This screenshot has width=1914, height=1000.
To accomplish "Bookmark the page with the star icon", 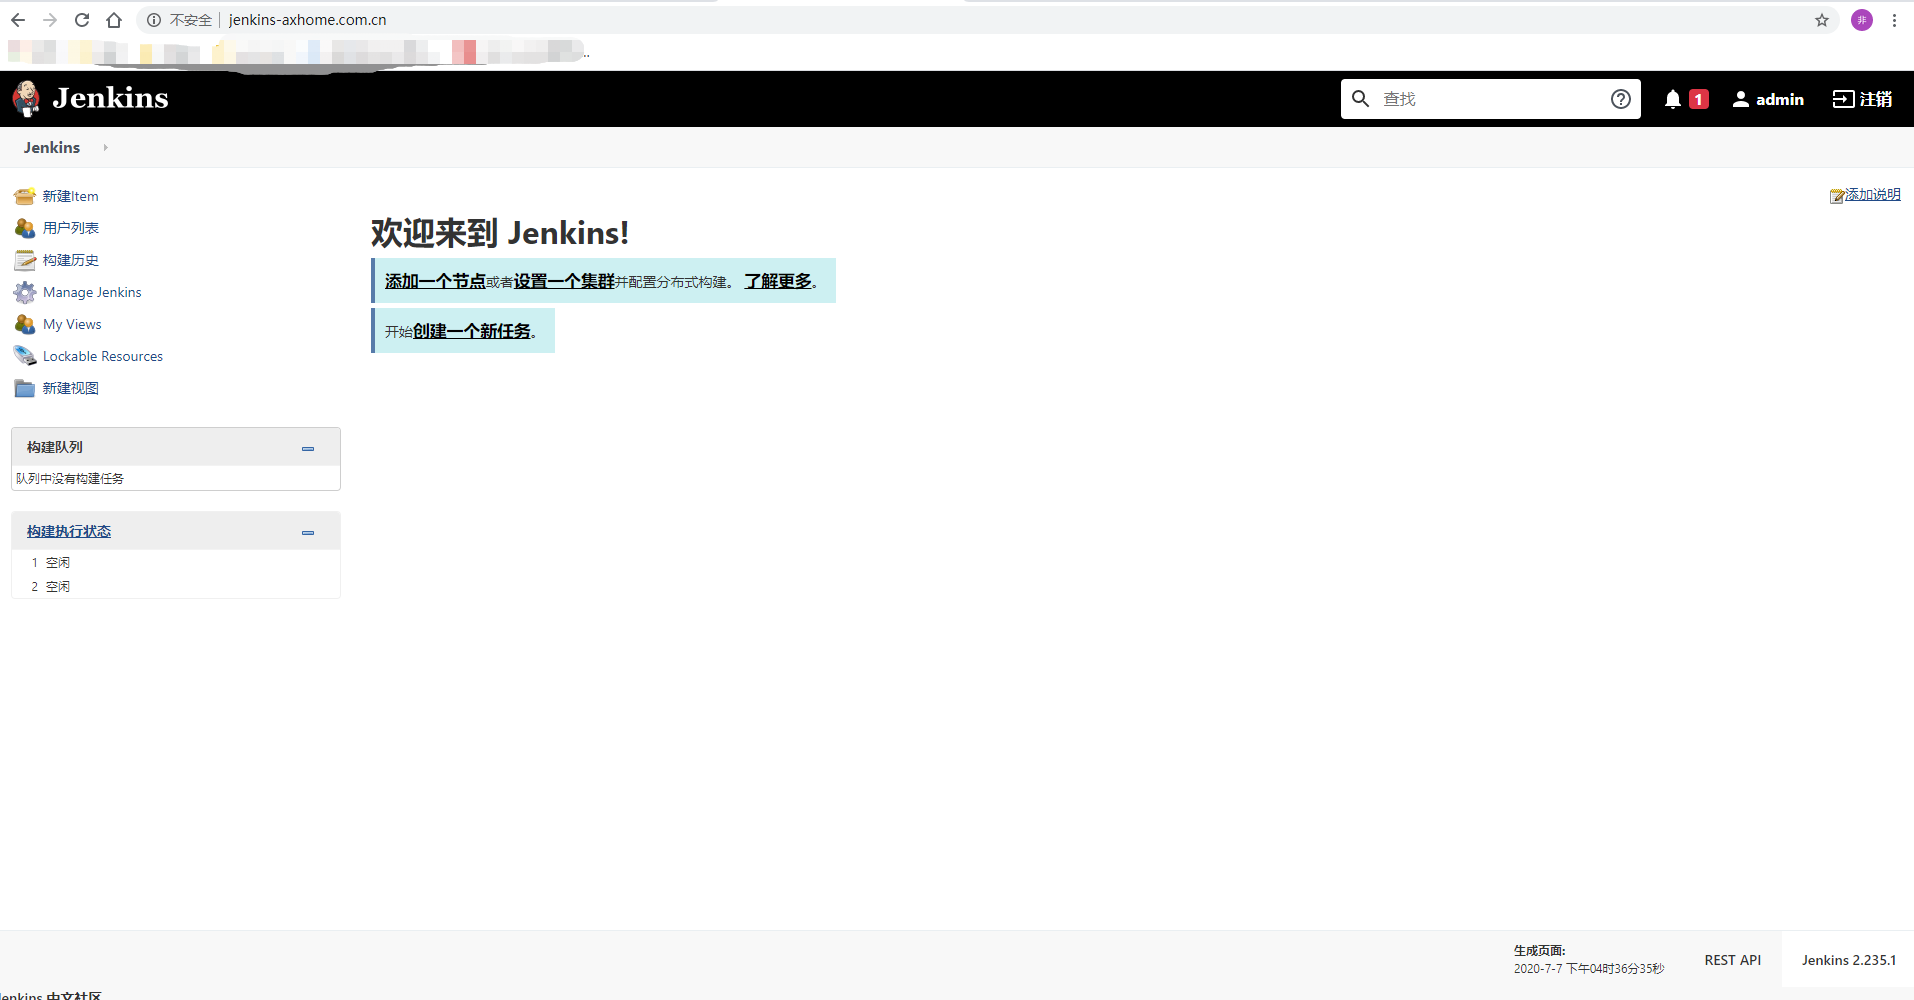I will click(x=1822, y=20).
